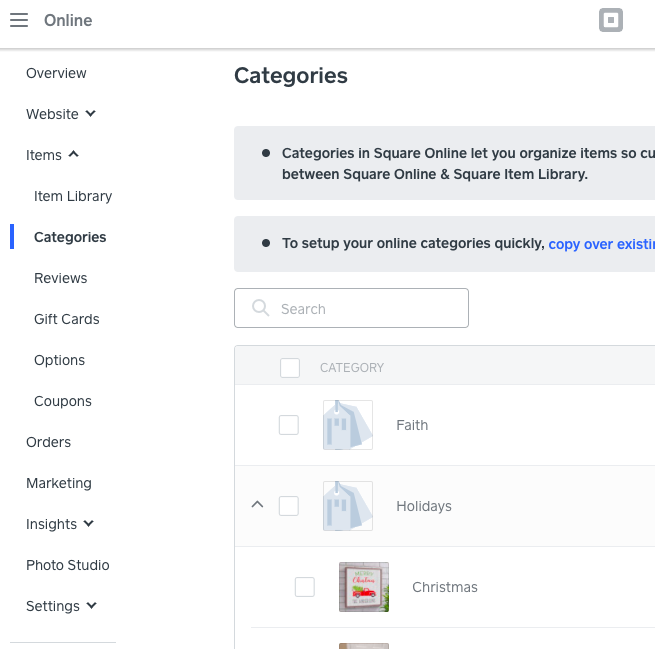Viewport: 655px width, 649px height.
Task: Click the search magnifier icon
Action: pyautogui.click(x=261, y=309)
